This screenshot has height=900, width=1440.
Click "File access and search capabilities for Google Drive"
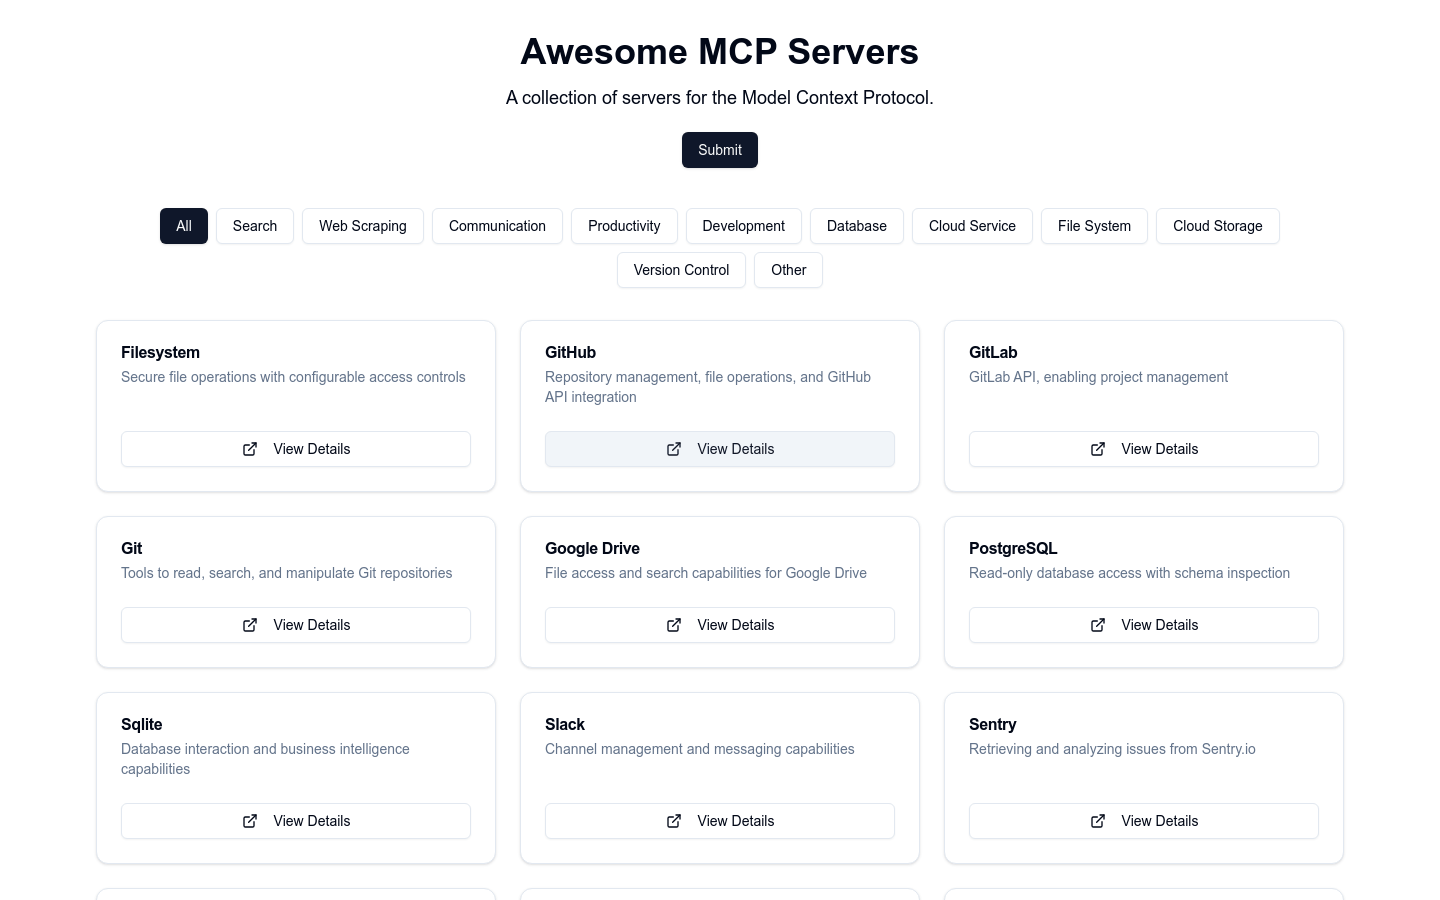tap(706, 573)
